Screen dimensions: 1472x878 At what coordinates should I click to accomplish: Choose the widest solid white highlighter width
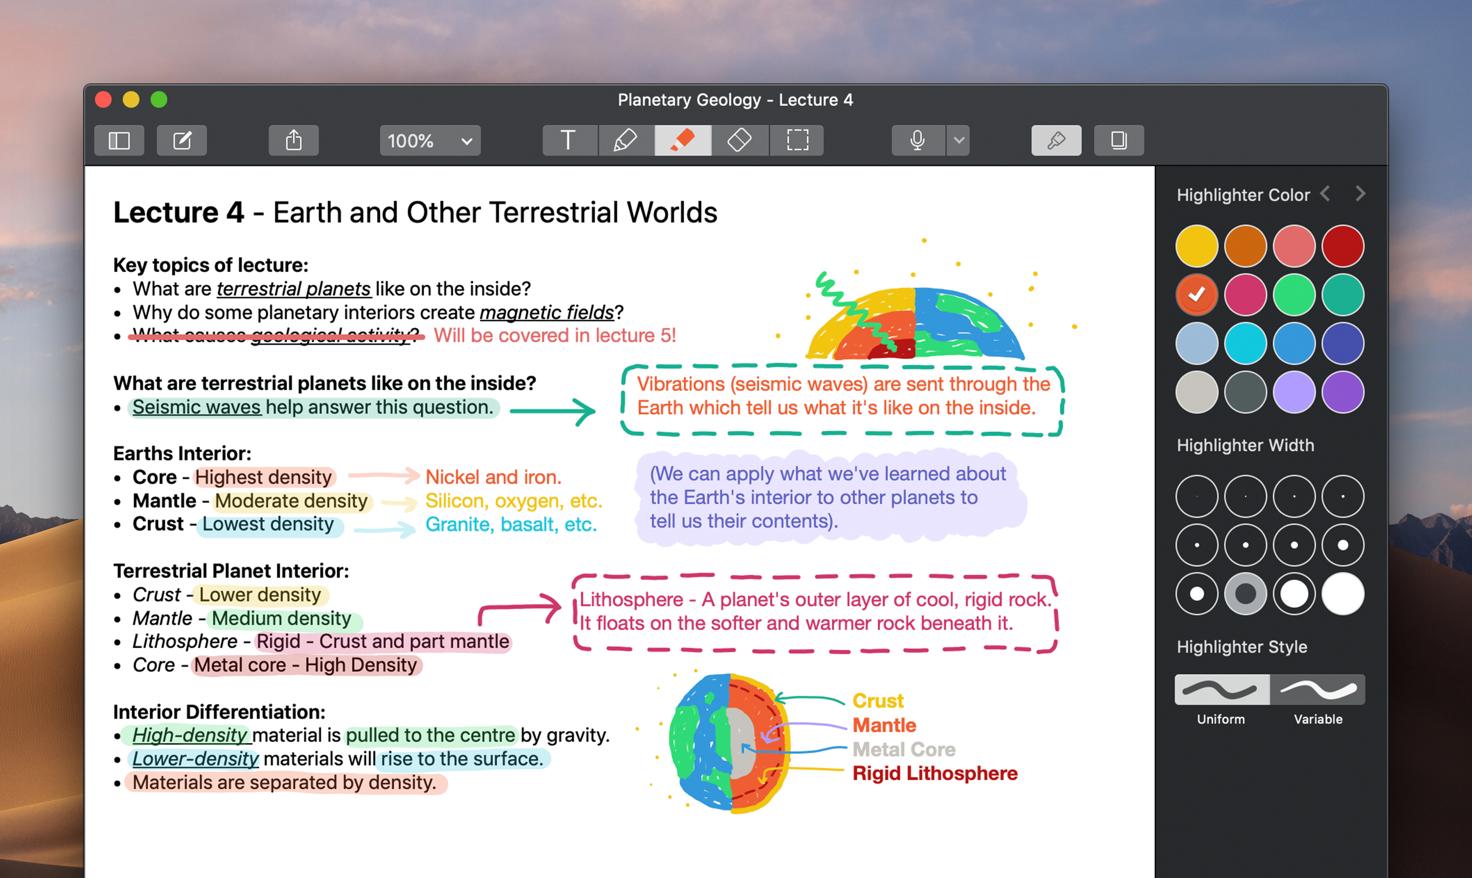[x=1343, y=594]
